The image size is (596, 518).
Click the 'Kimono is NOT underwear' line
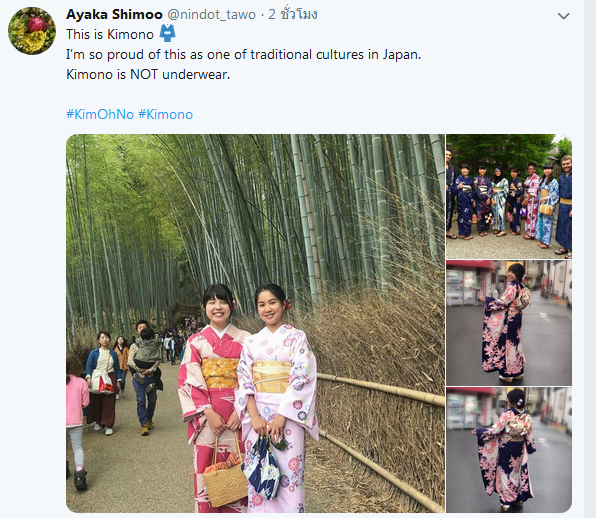click(x=148, y=74)
